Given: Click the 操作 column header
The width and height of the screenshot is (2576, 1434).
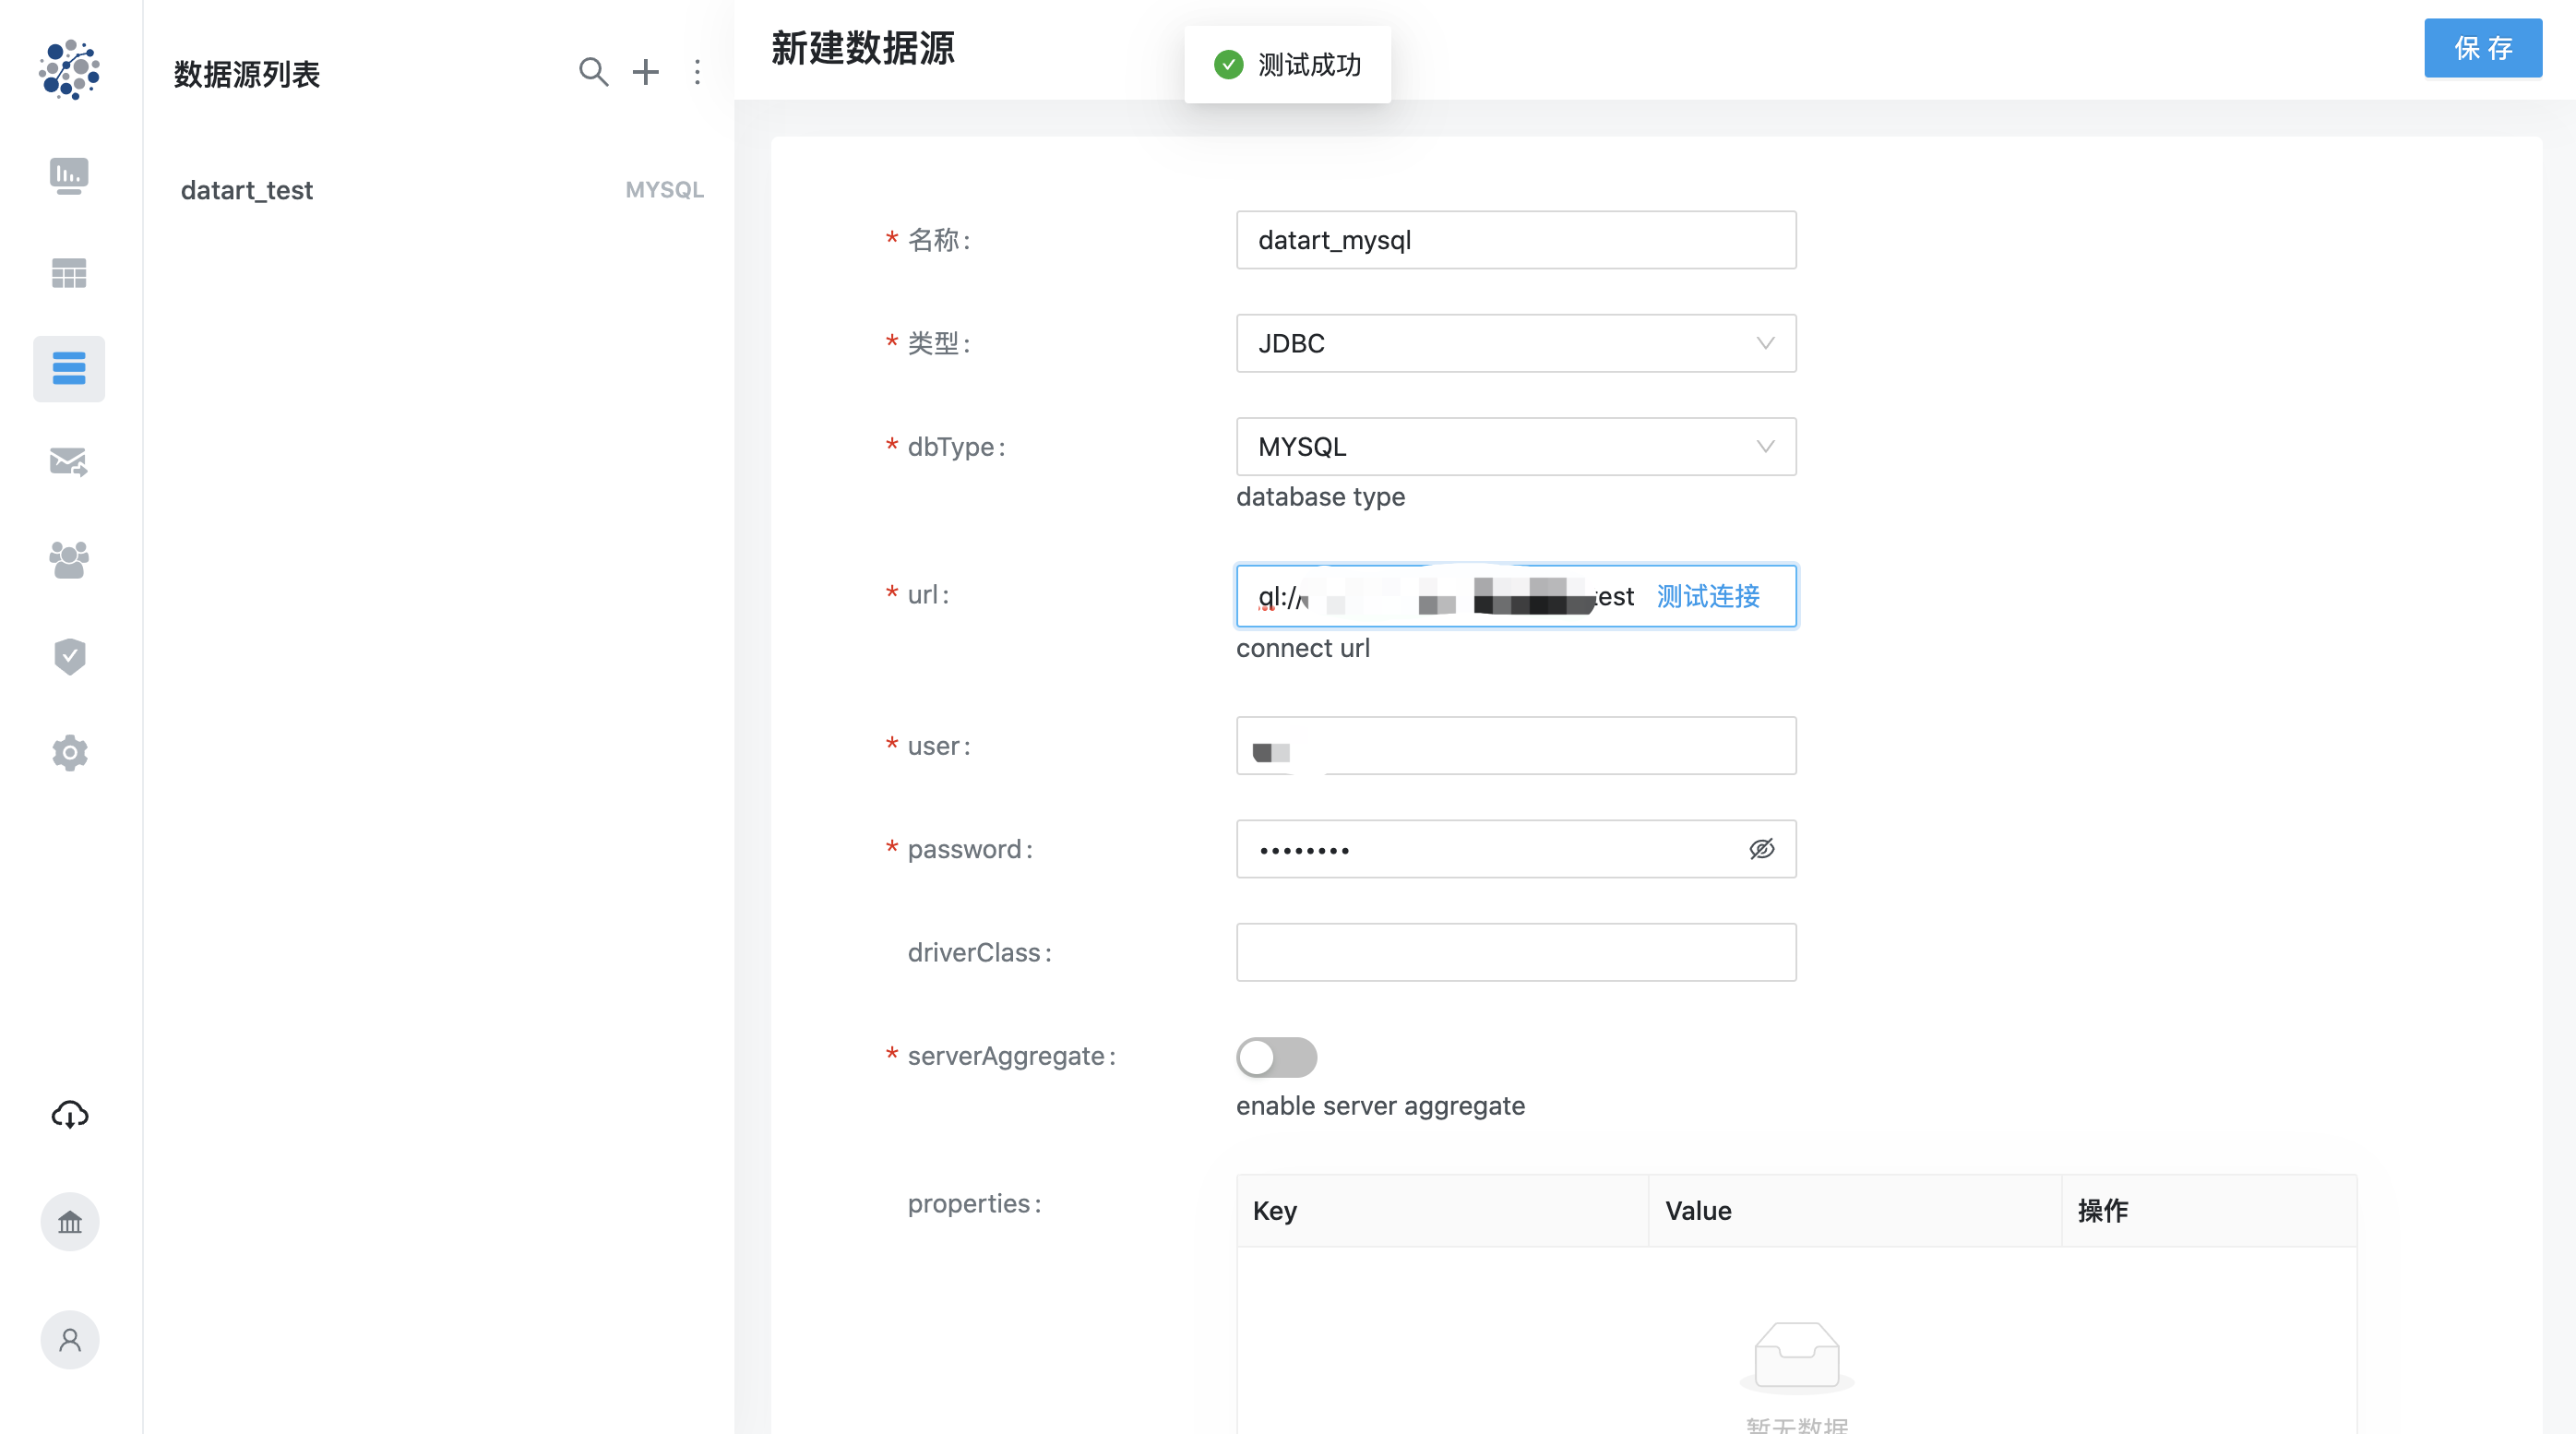Looking at the screenshot, I should (2209, 1211).
